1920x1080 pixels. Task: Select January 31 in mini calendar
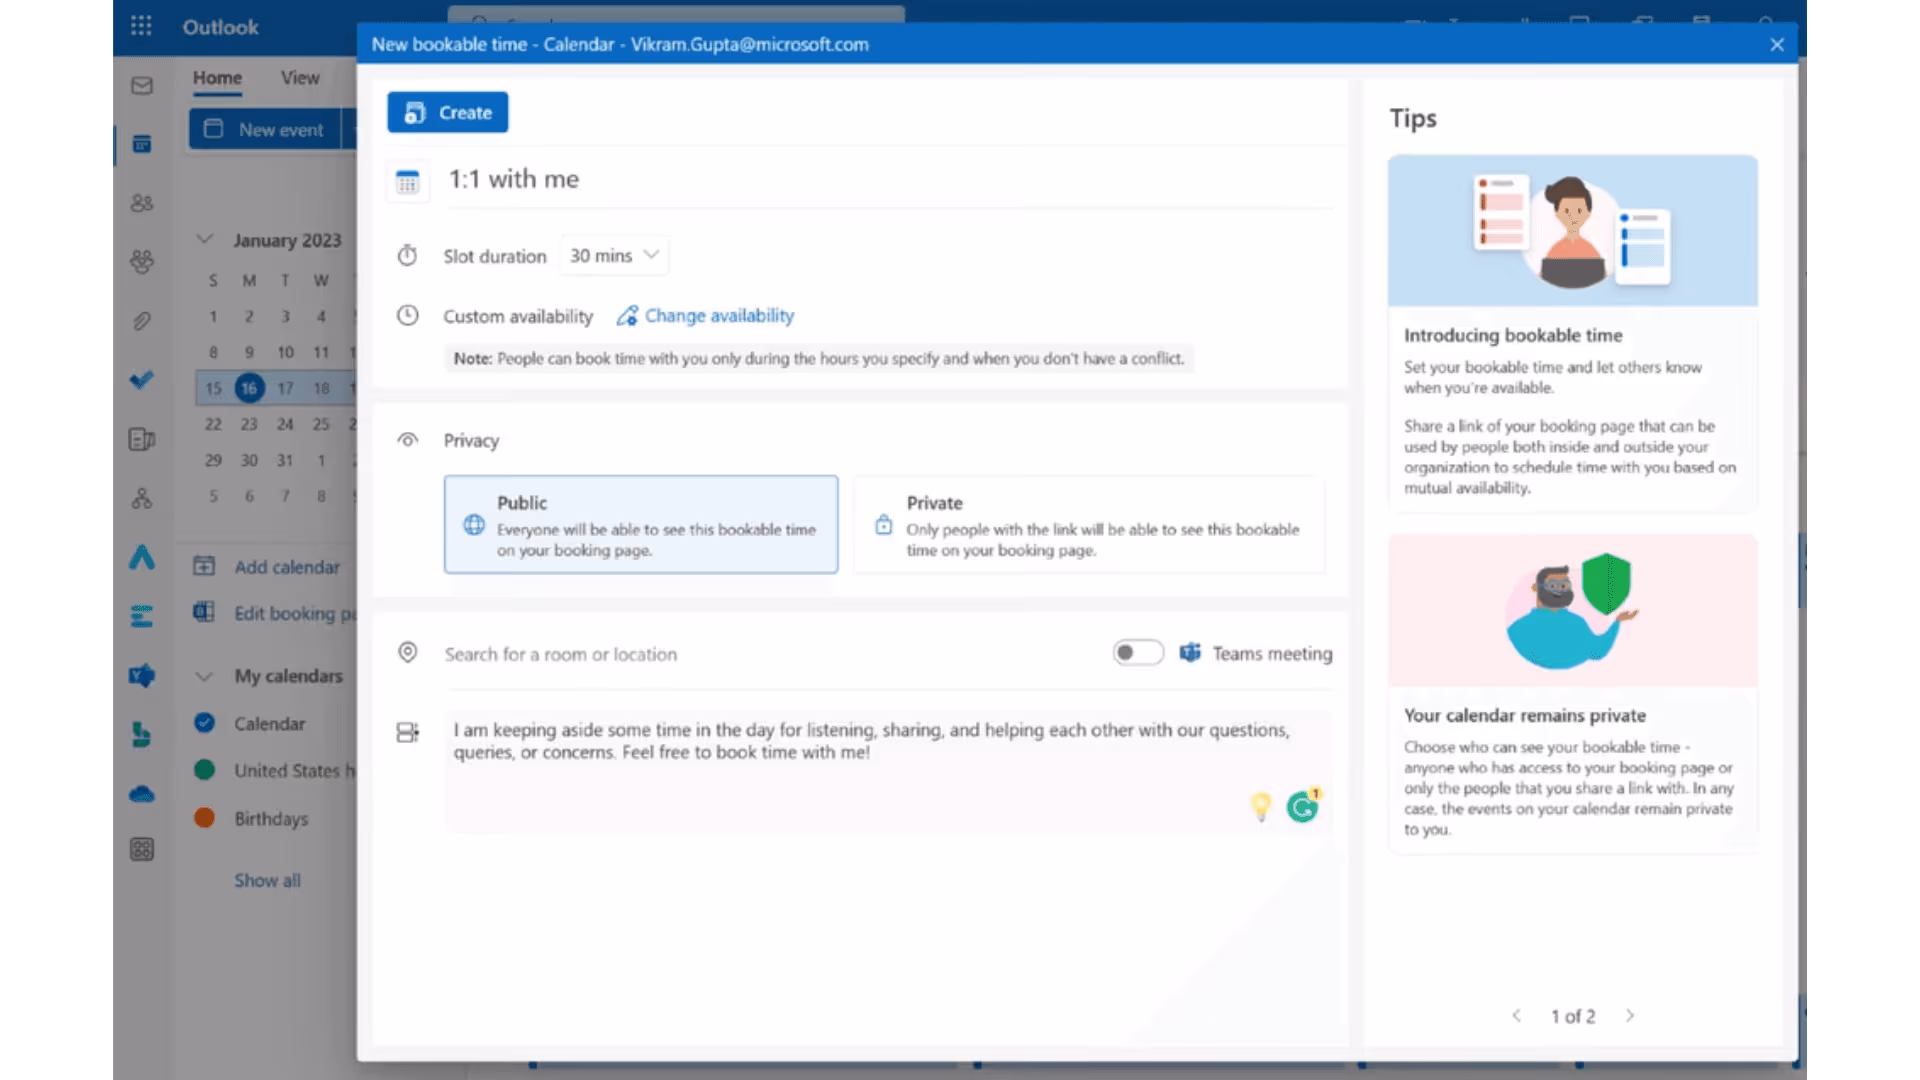pyautogui.click(x=285, y=460)
